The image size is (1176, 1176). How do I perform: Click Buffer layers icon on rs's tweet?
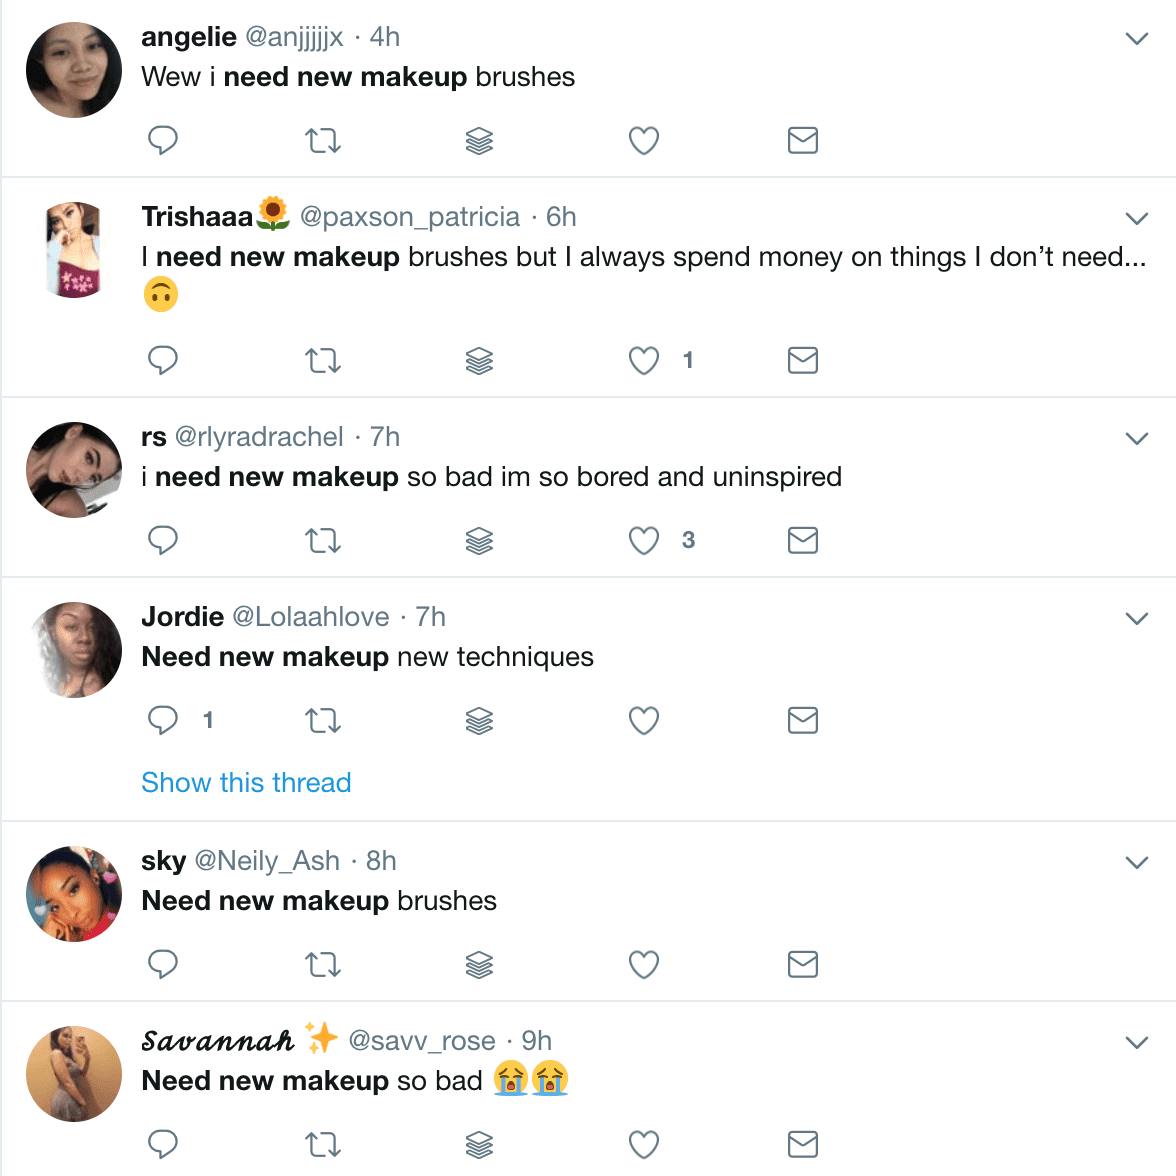(x=479, y=541)
